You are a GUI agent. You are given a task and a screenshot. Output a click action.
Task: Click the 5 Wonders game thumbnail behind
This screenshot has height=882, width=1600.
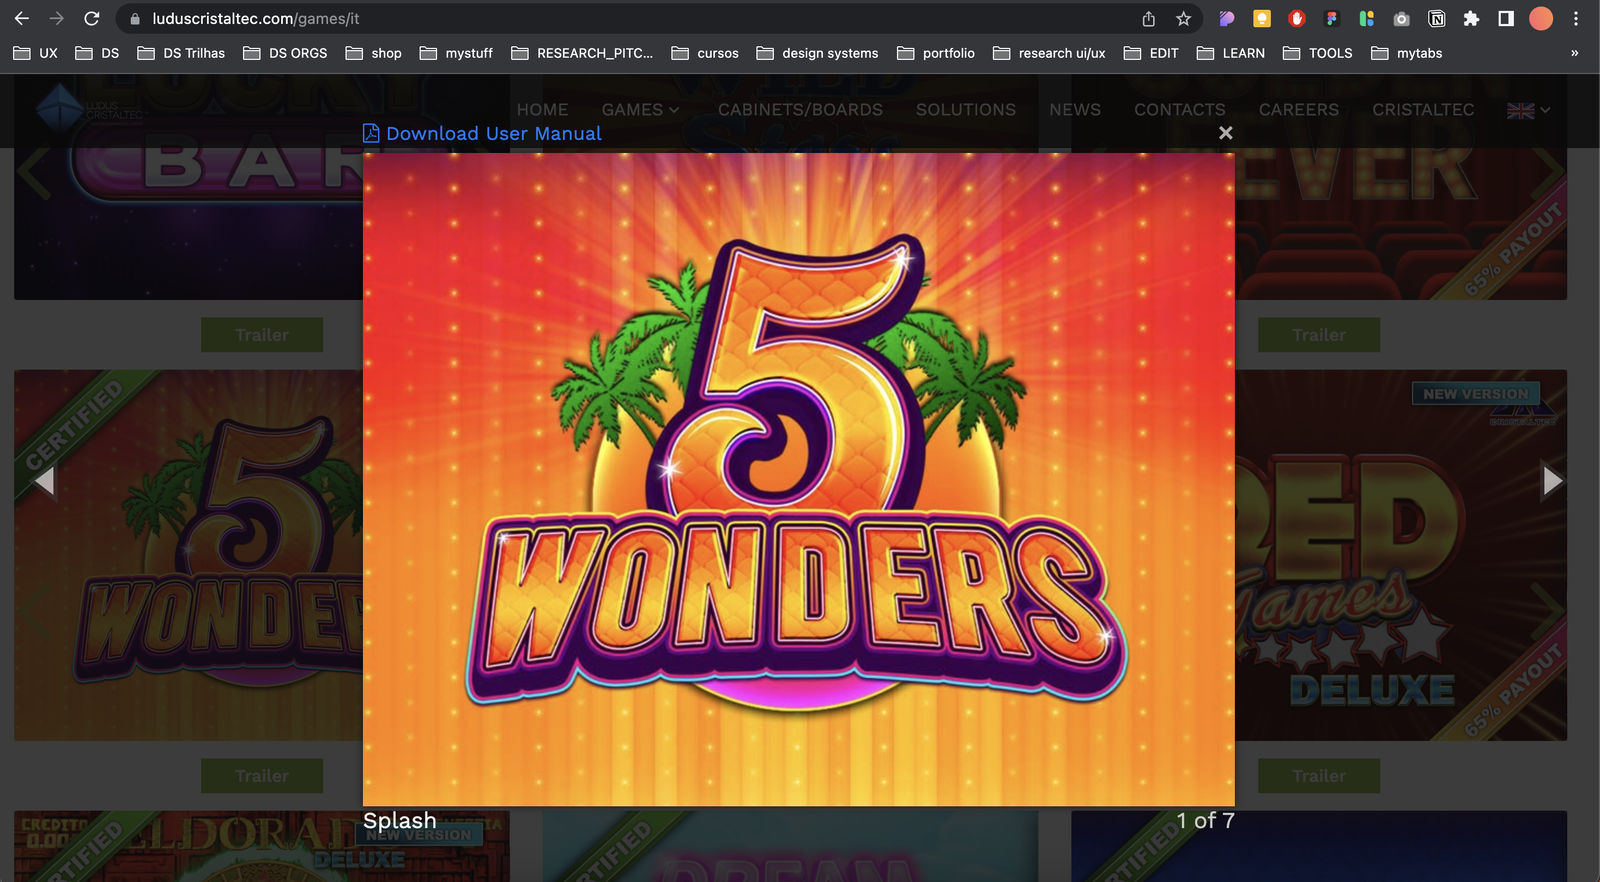pos(188,555)
